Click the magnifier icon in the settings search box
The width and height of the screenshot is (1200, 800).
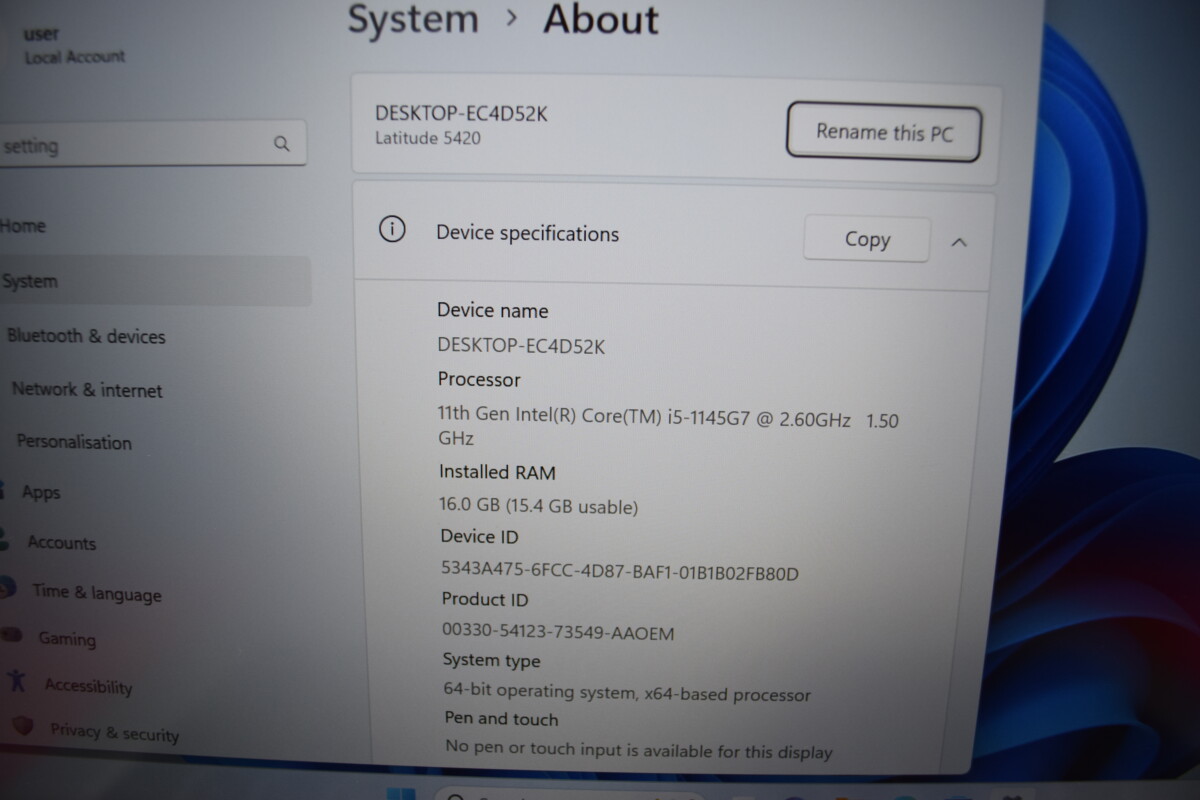pos(282,144)
